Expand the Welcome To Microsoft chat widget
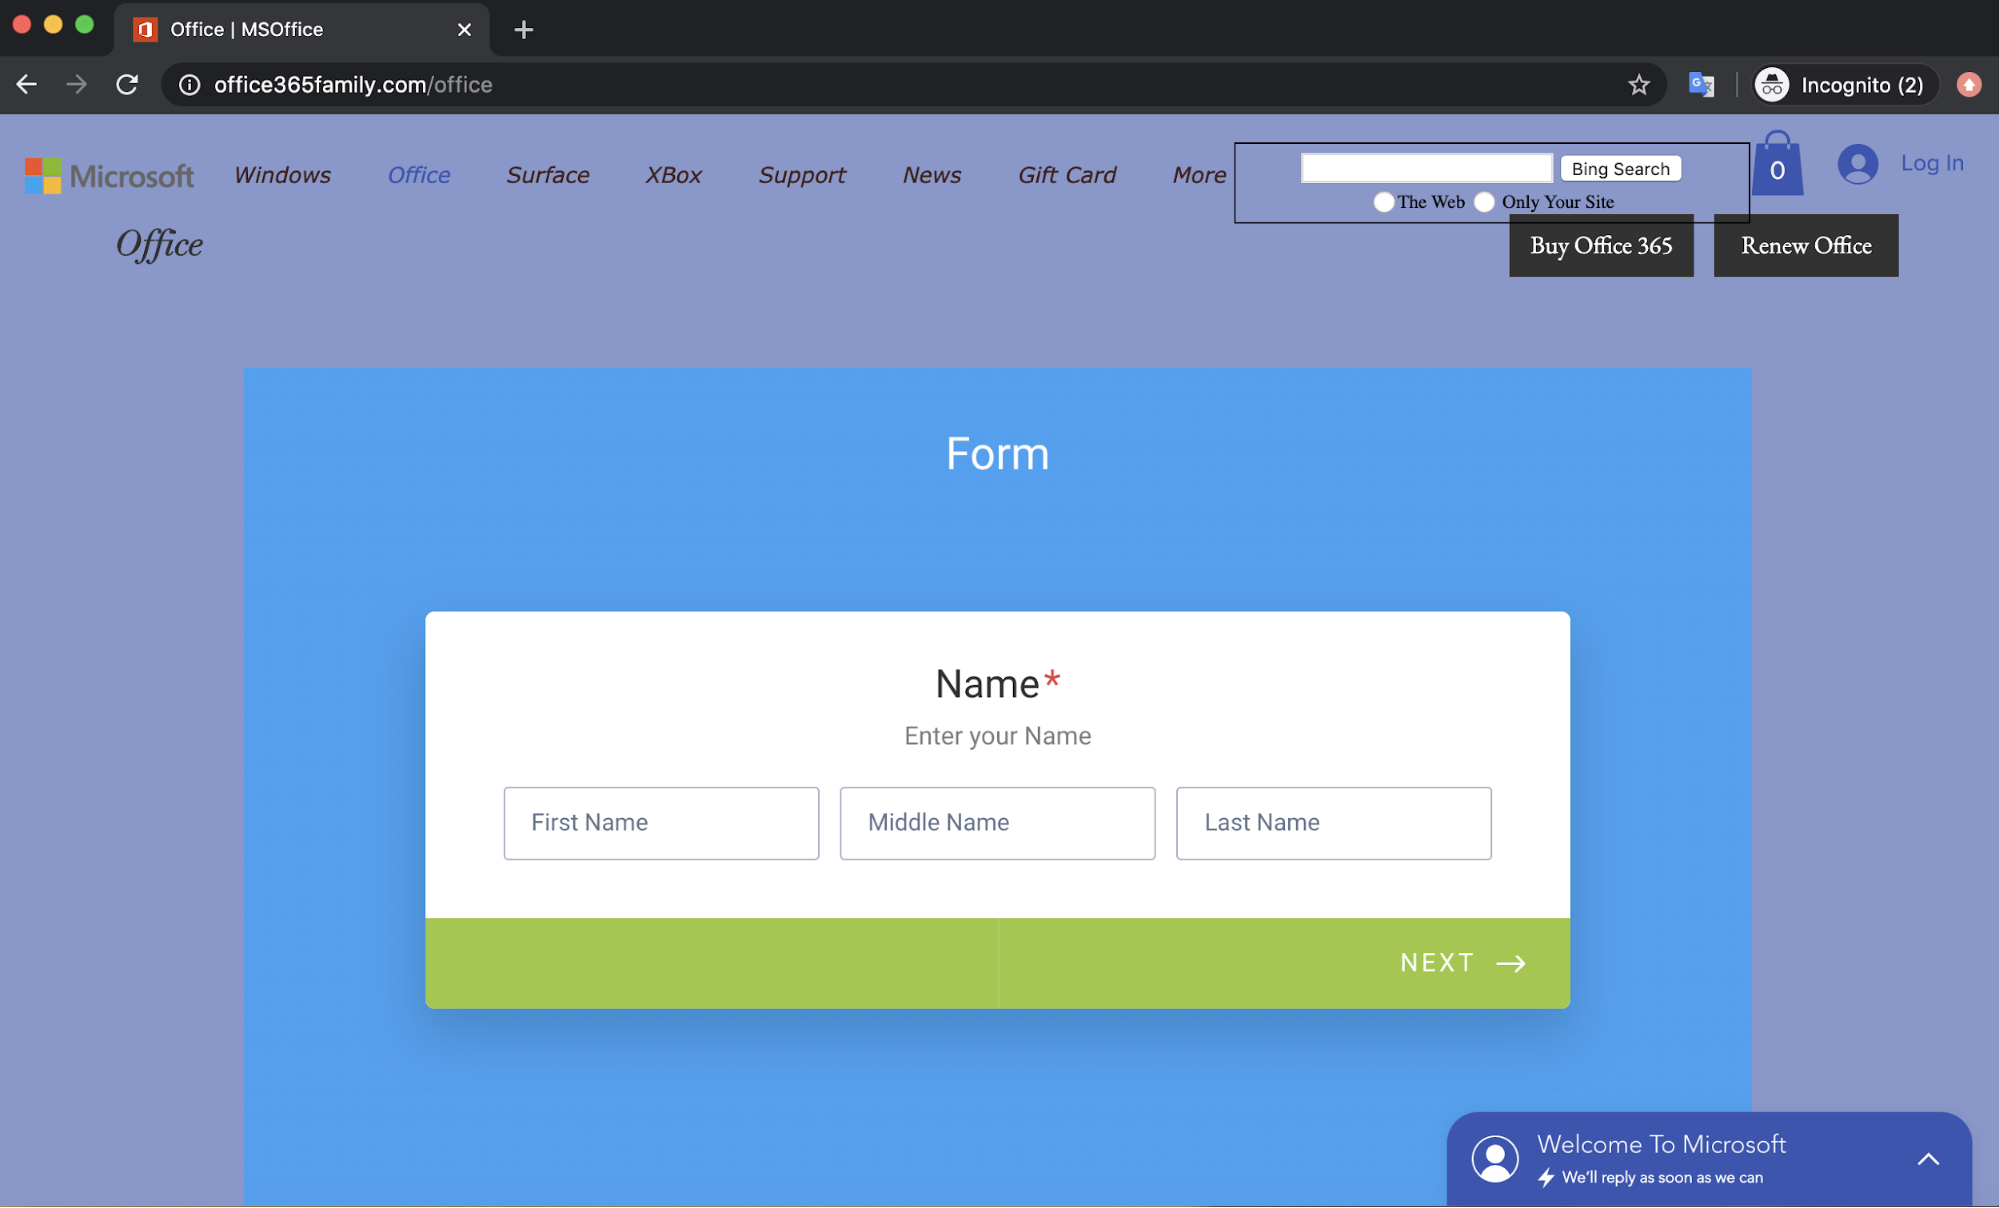Viewport: 1999px width, 1208px height. point(1927,1159)
